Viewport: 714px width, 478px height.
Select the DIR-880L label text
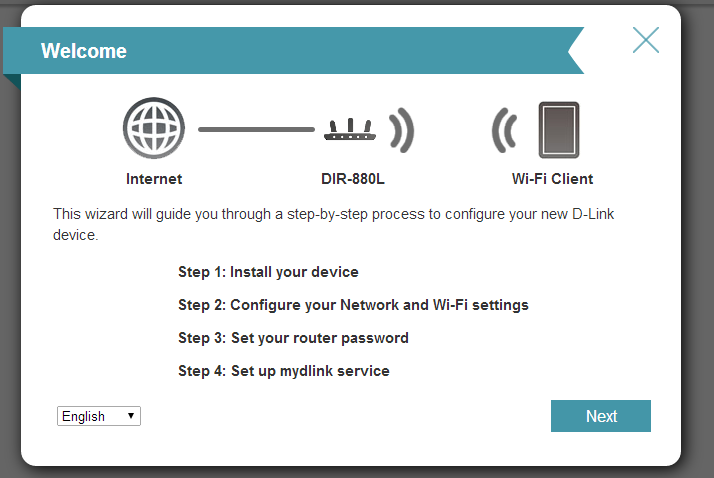(353, 179)
